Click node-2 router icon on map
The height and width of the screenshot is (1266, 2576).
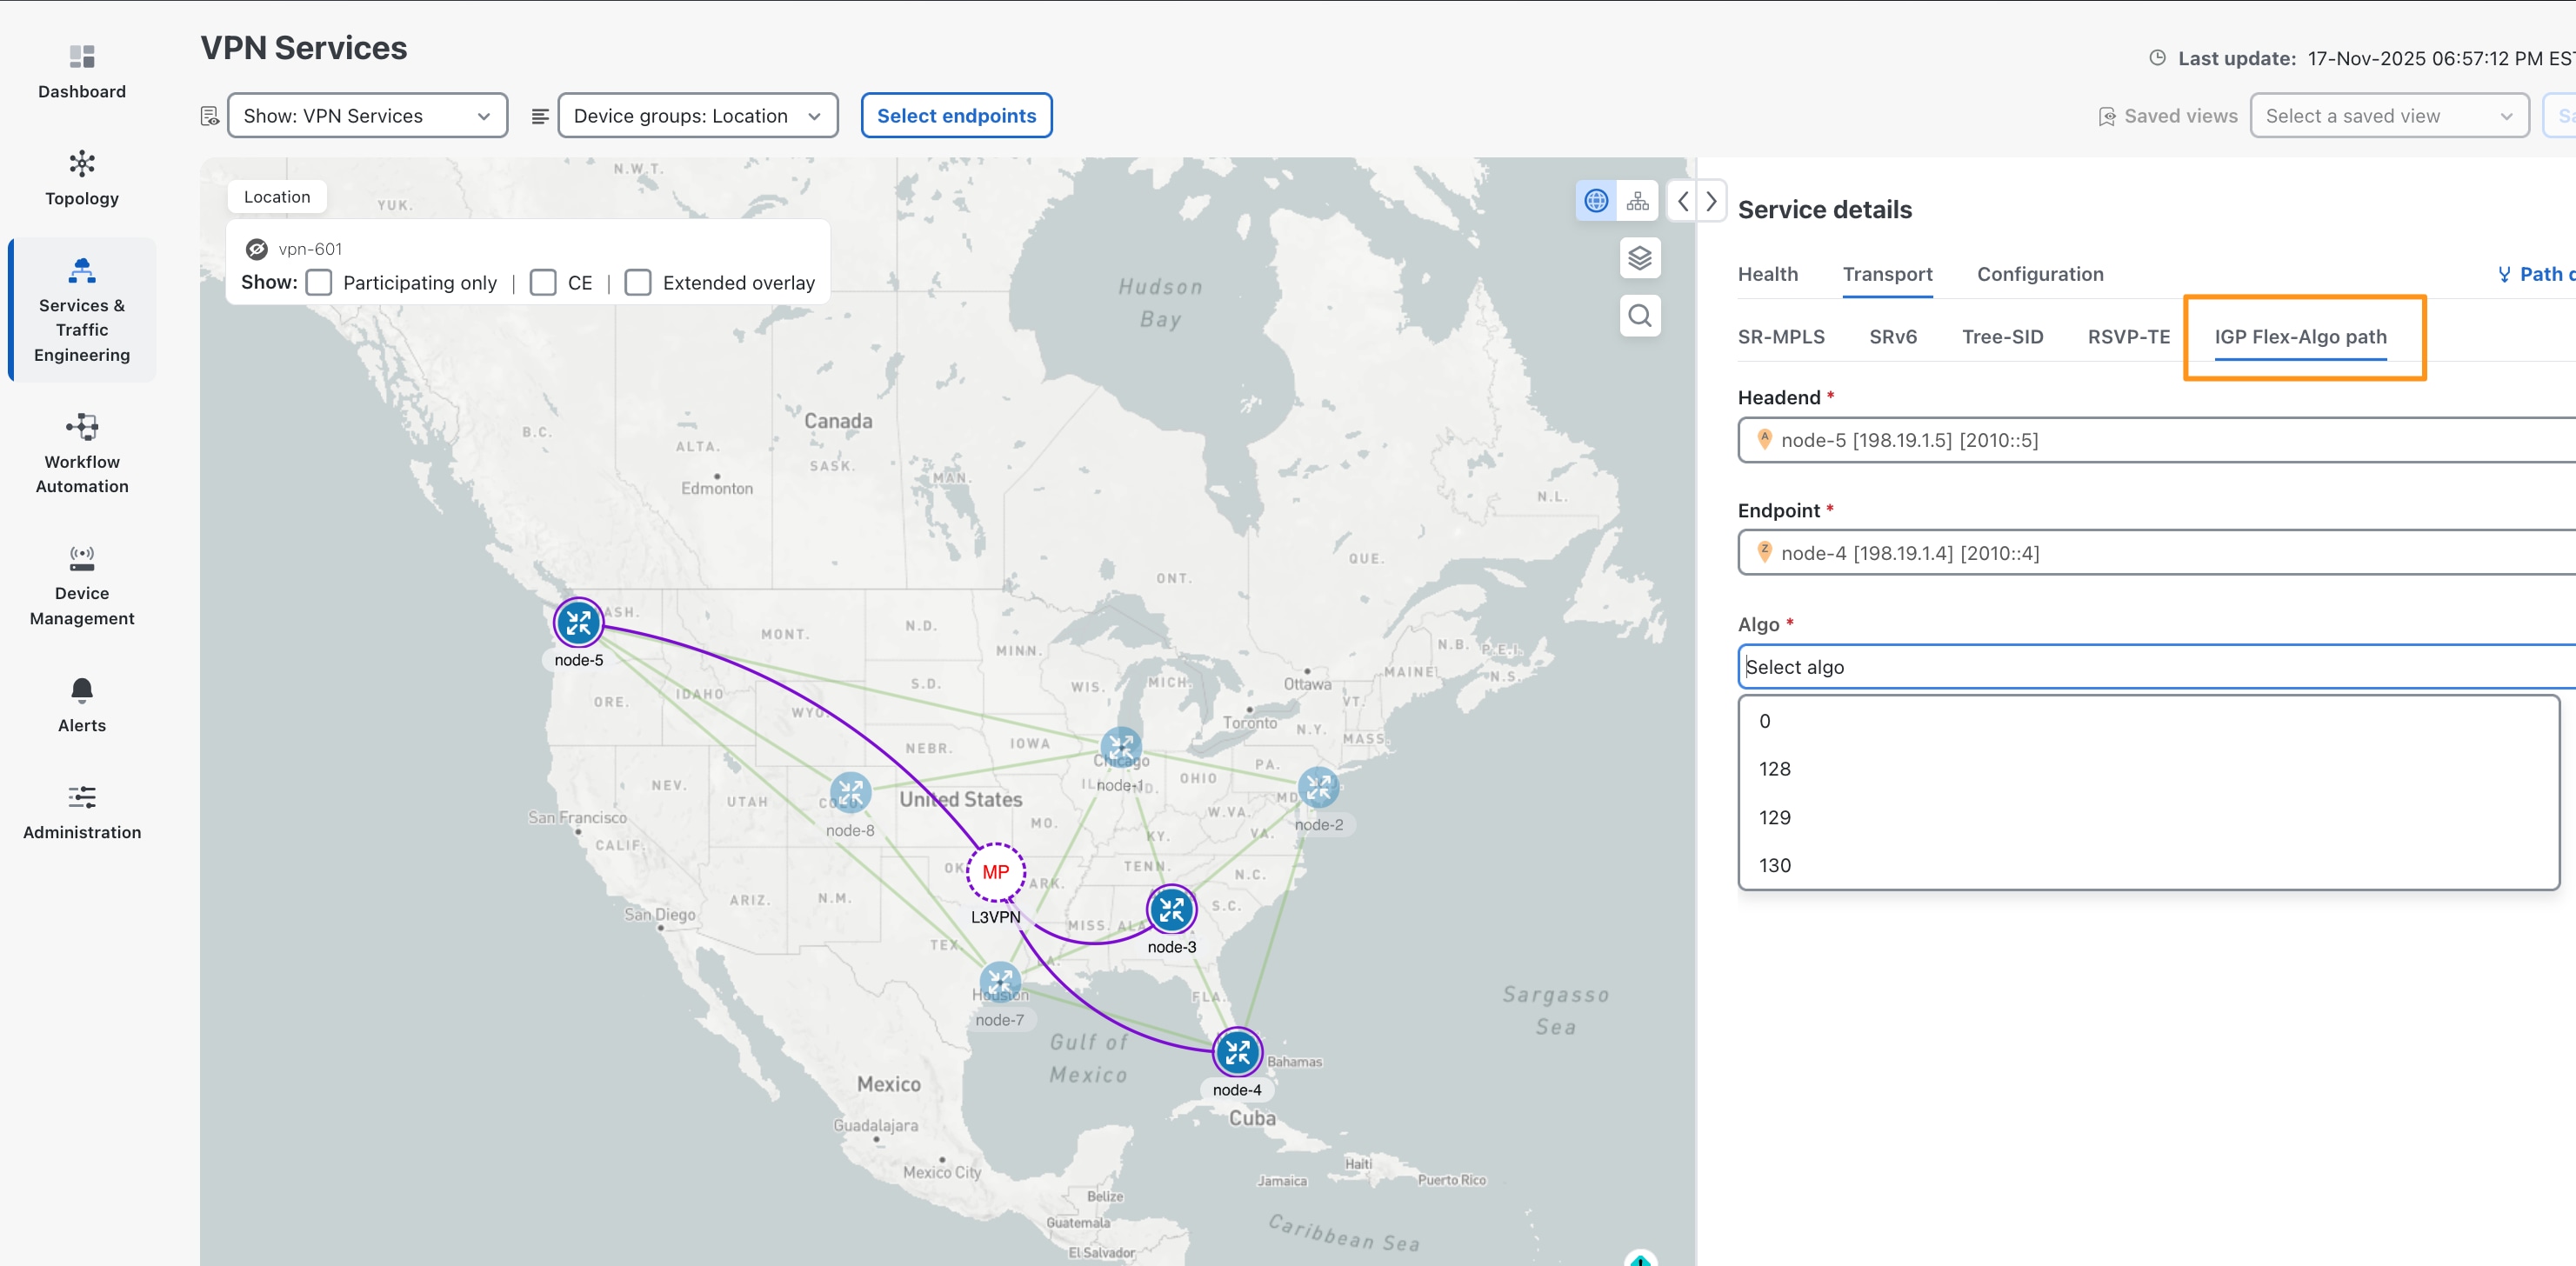pyautogui.click(x=1318, y=788)
